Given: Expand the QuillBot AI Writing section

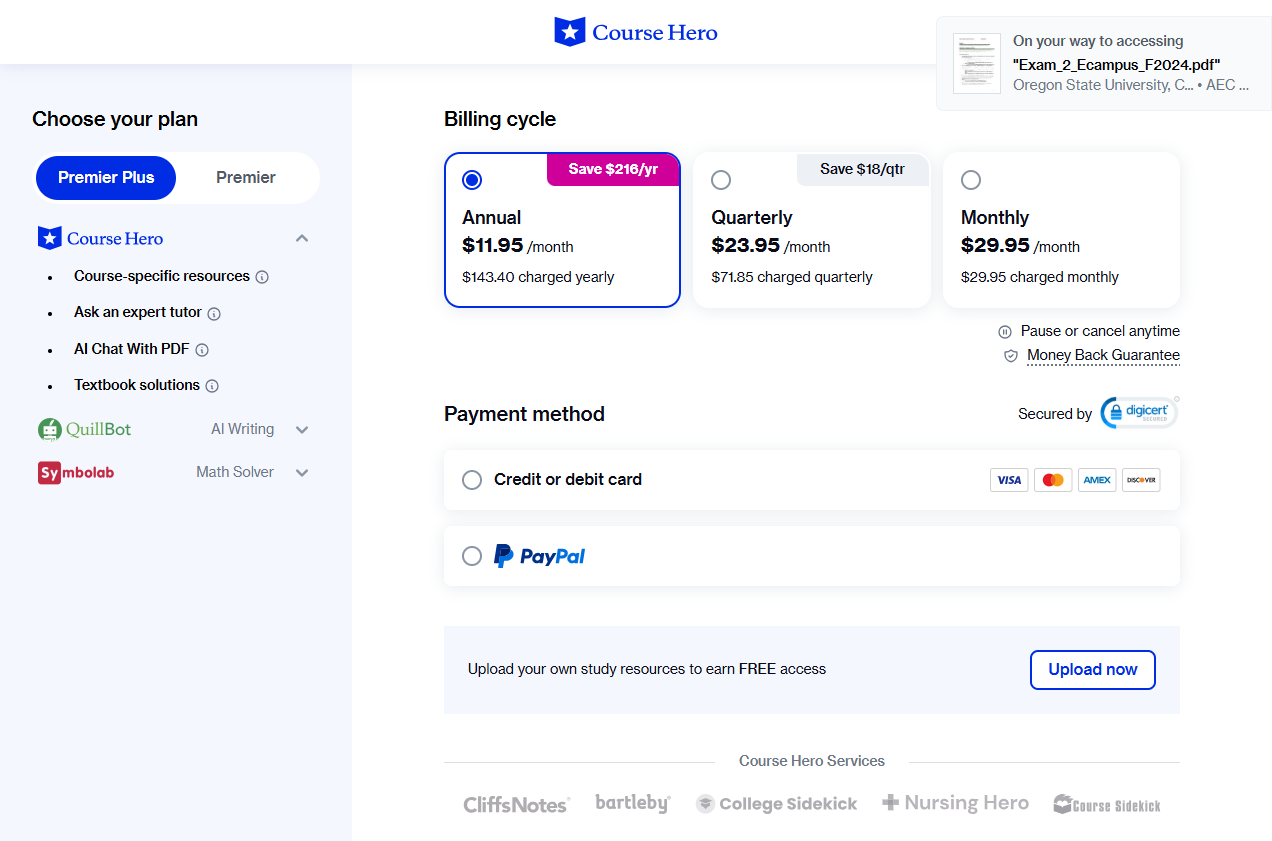Looking at the screenshot, I should [302, 430].
